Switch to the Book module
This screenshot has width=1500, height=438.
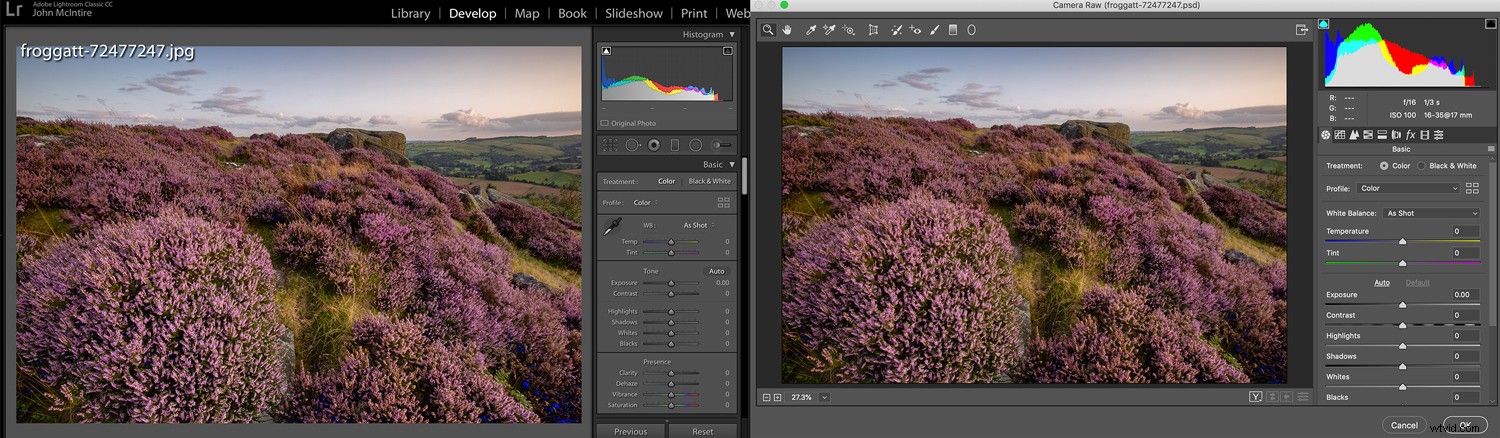pos(572,13)
